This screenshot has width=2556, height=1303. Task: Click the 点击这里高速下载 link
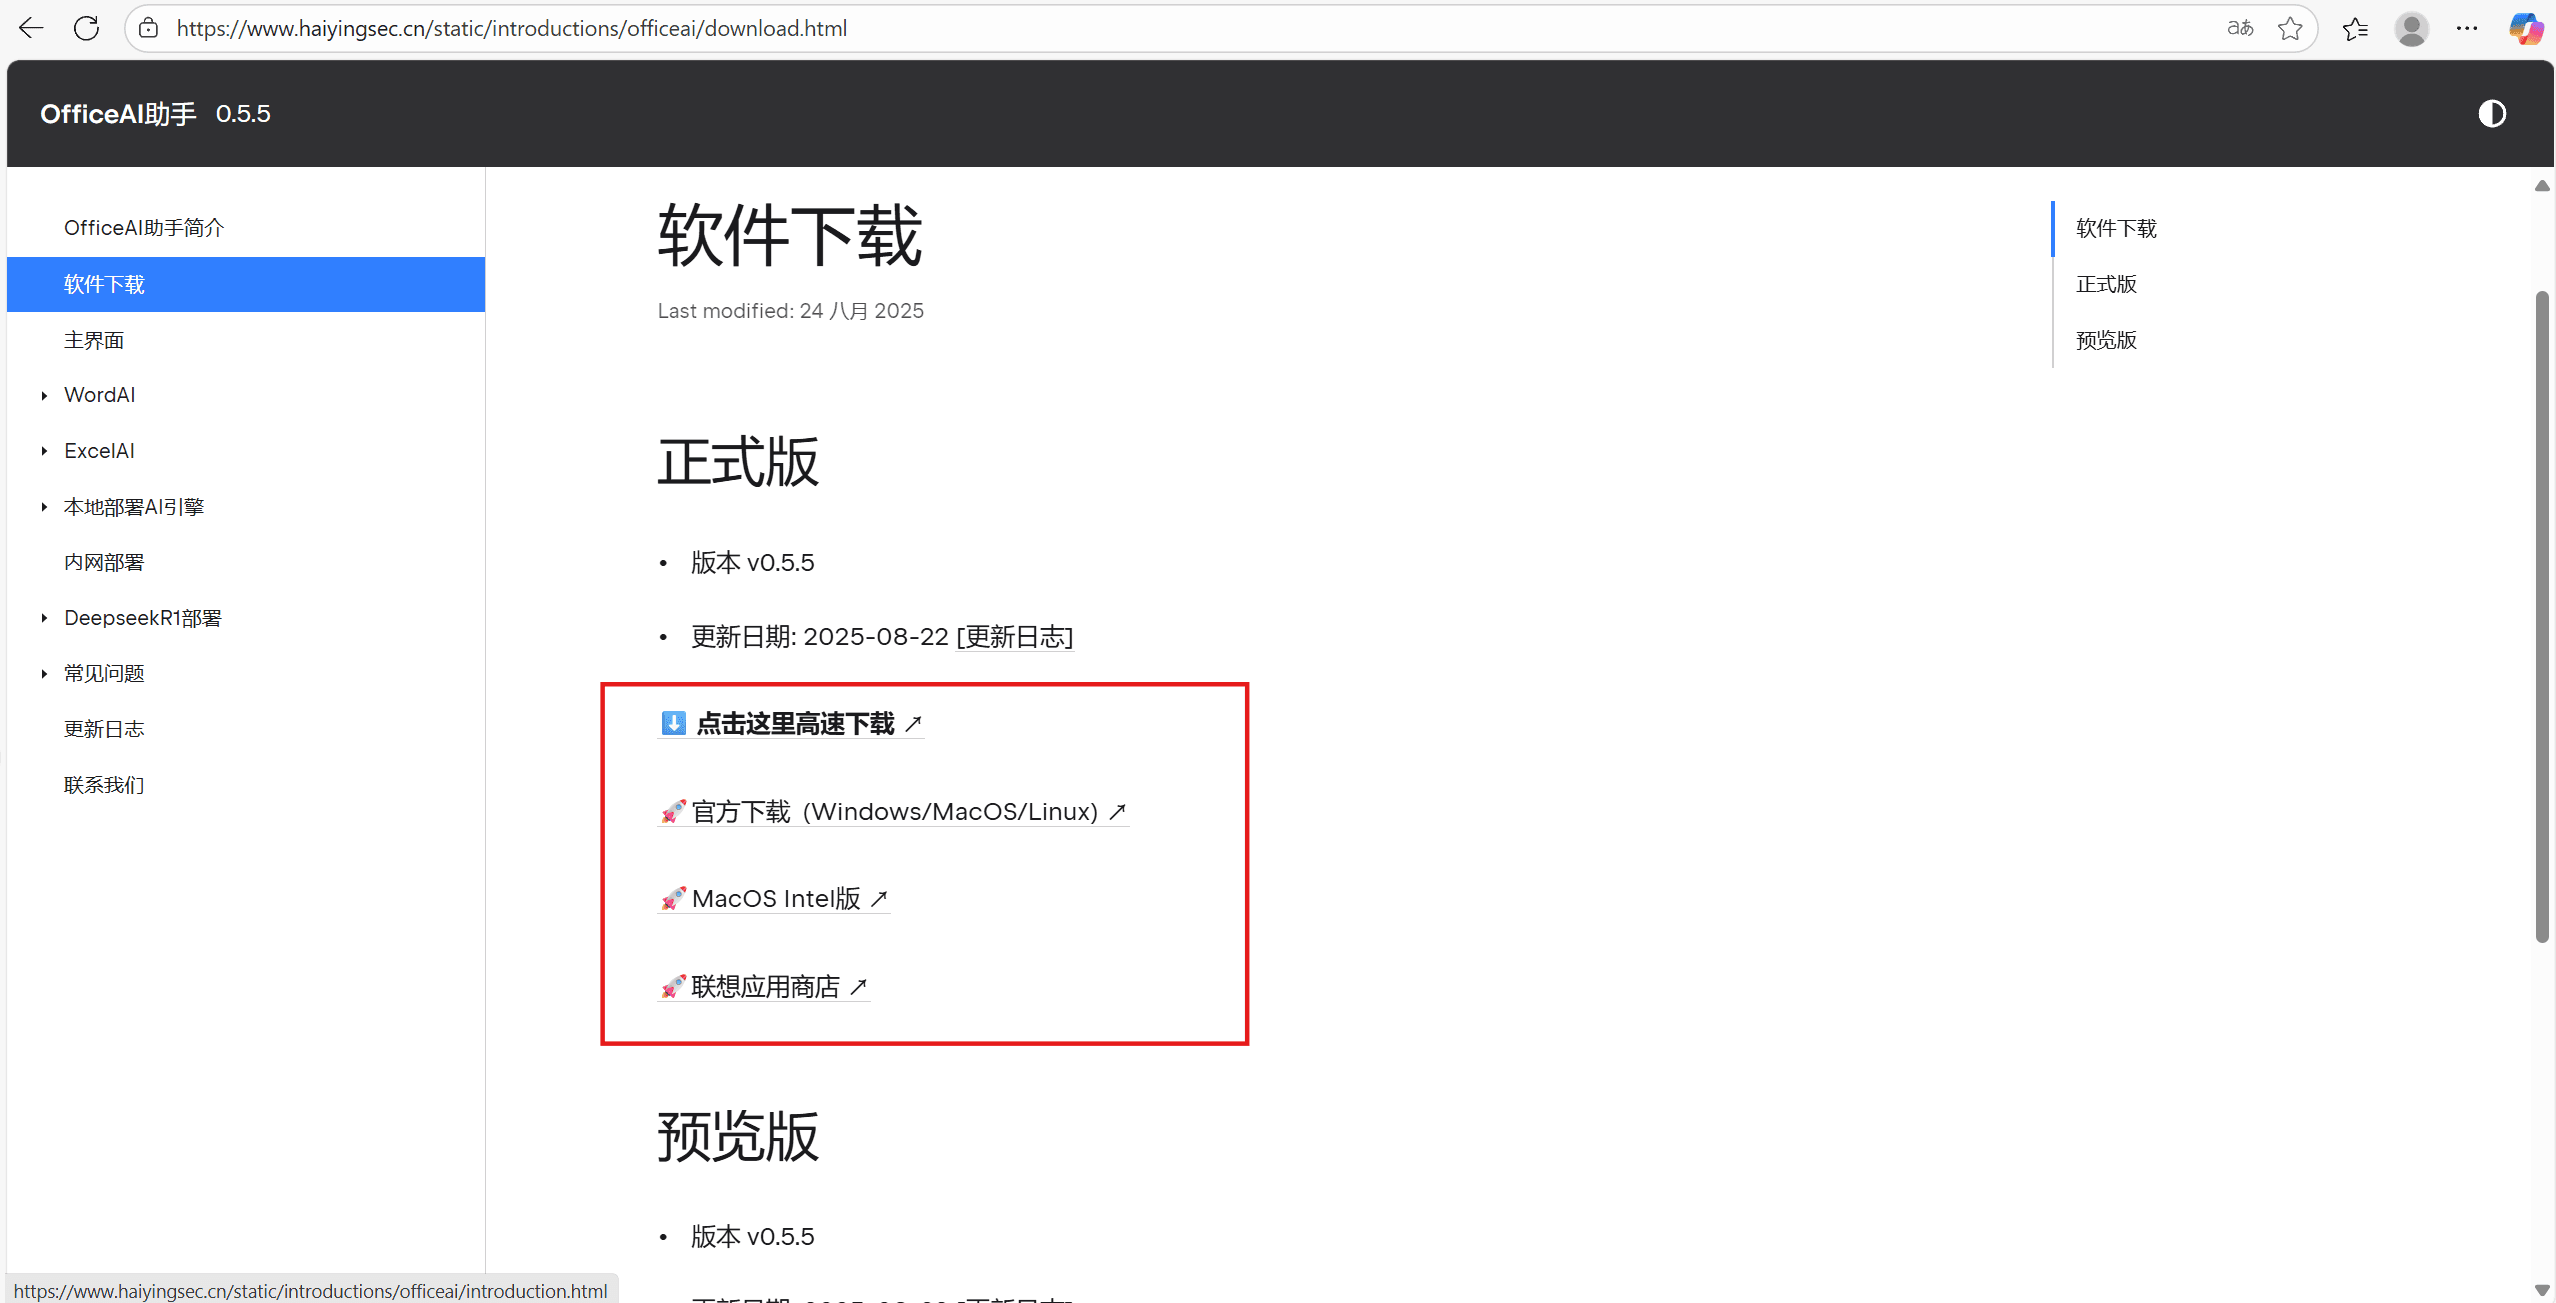click(794, 723)
